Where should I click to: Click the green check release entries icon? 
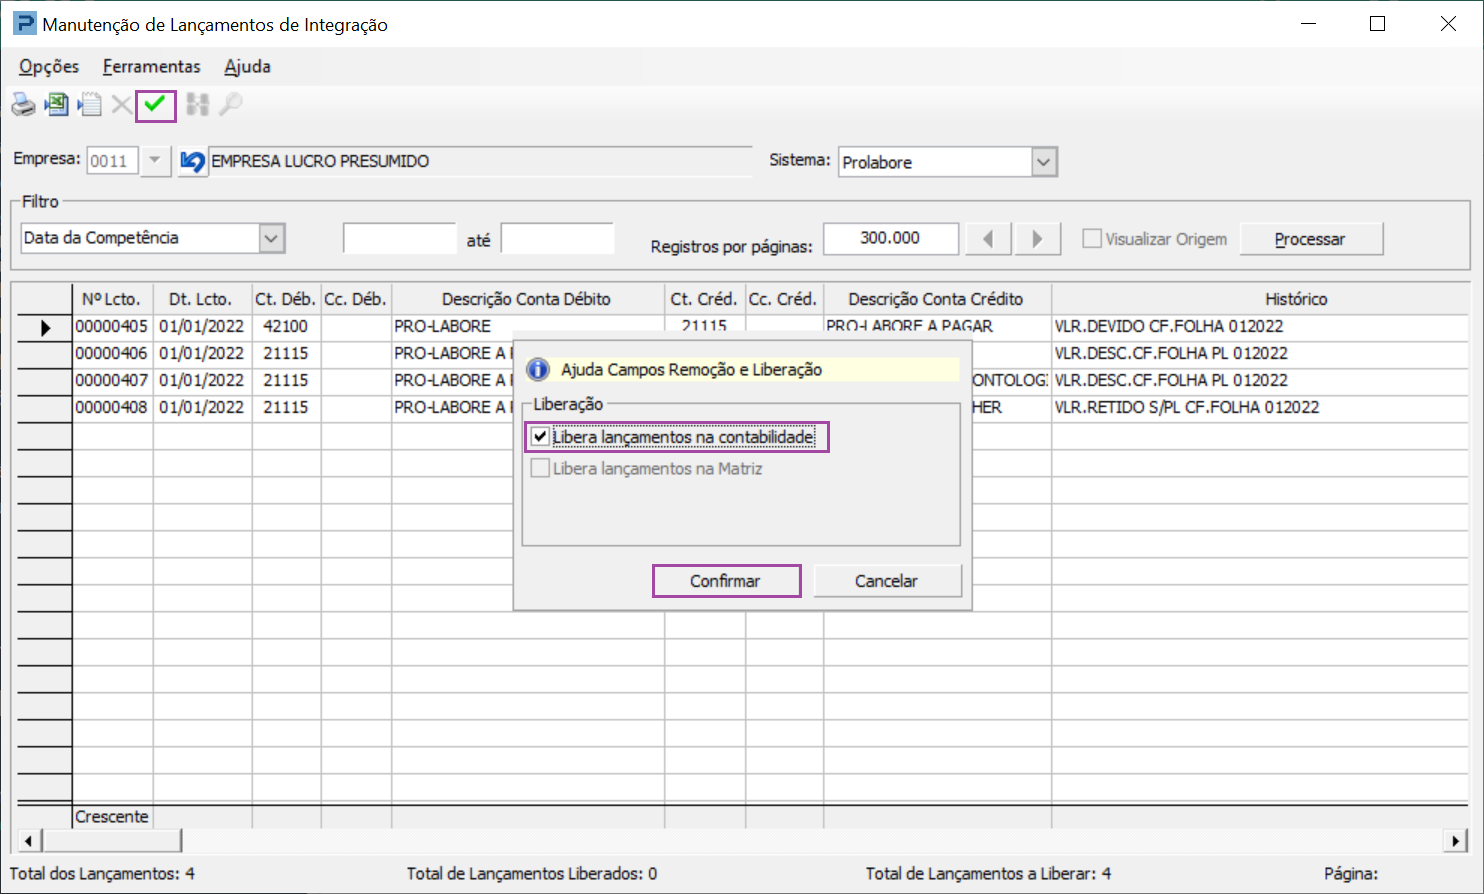[155, 104]
